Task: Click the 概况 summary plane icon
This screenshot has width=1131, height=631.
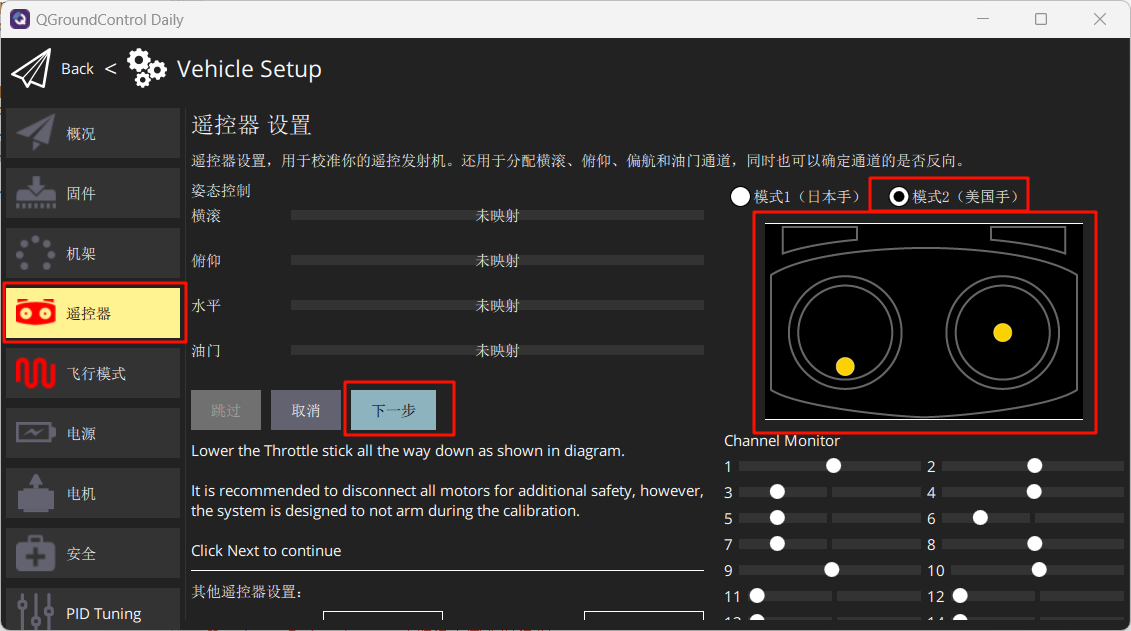Action: click(36, 133)
